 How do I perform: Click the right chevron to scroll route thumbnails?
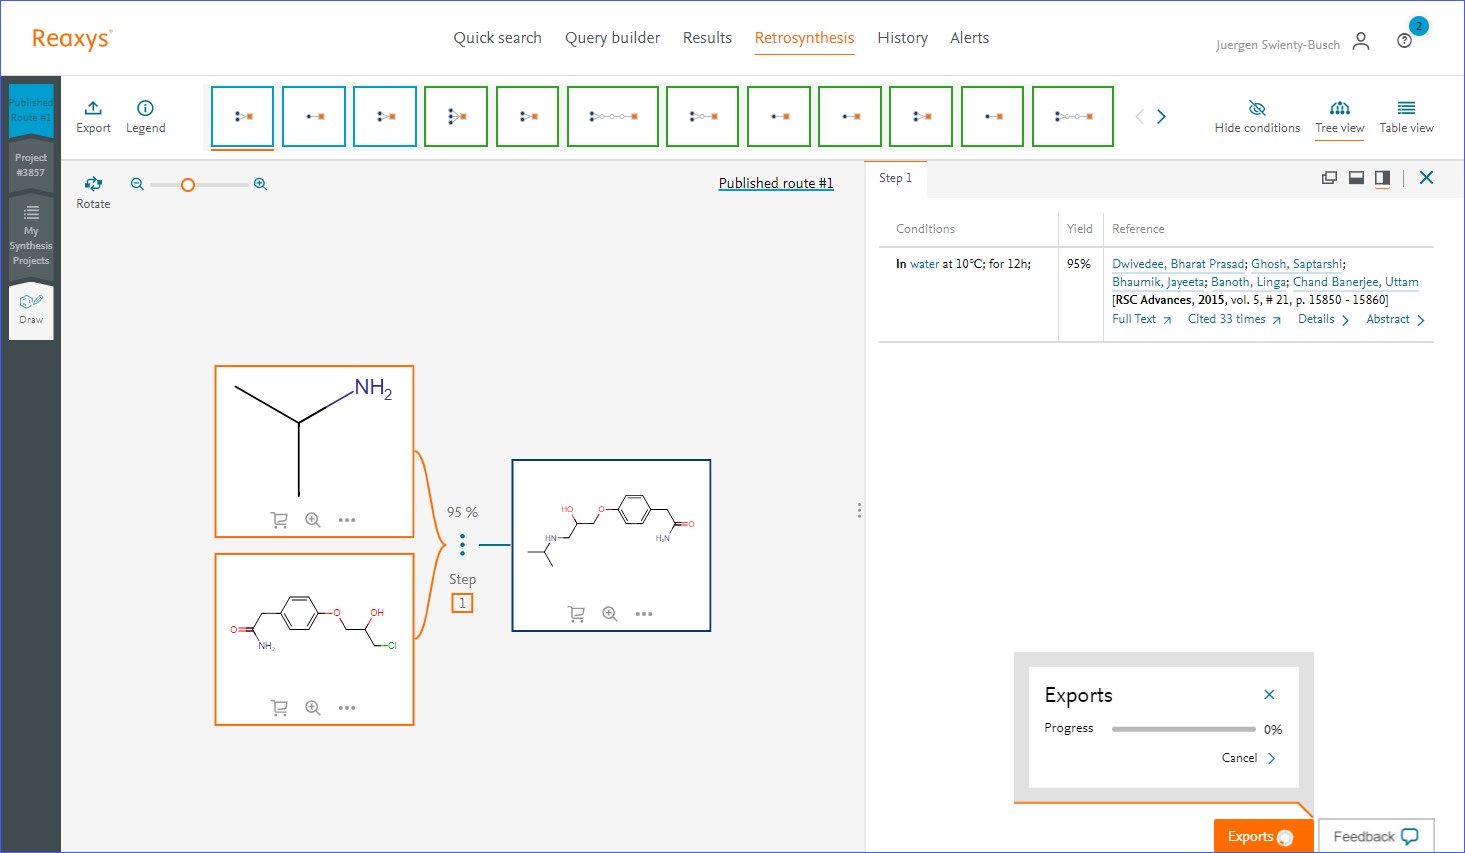(1161, 116)
